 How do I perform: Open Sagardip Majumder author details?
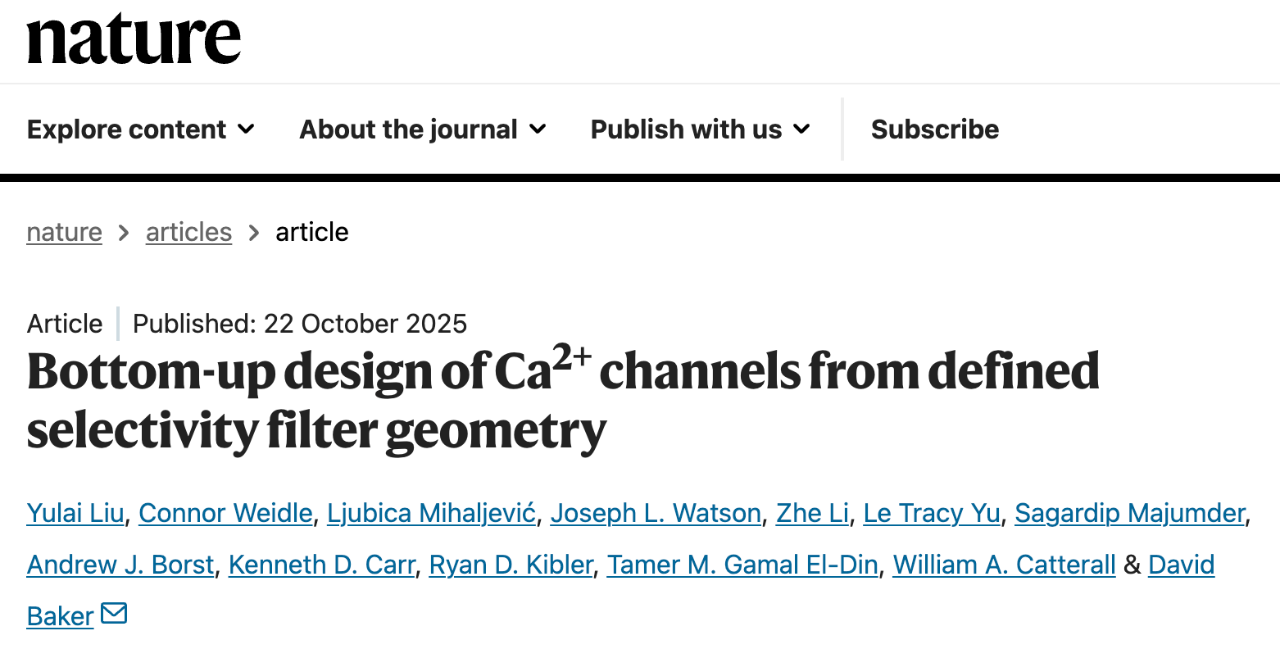click(x=1130, y=513)
